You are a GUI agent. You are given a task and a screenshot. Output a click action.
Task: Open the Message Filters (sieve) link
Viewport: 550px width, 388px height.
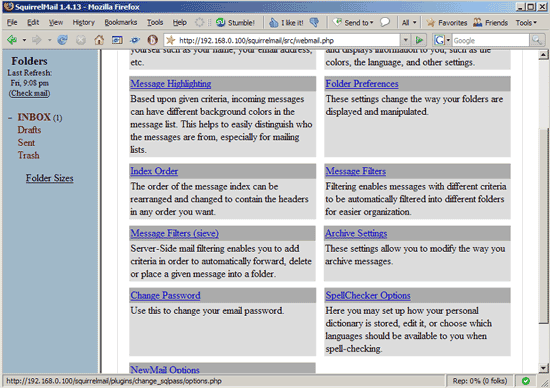tap(174, 233)
